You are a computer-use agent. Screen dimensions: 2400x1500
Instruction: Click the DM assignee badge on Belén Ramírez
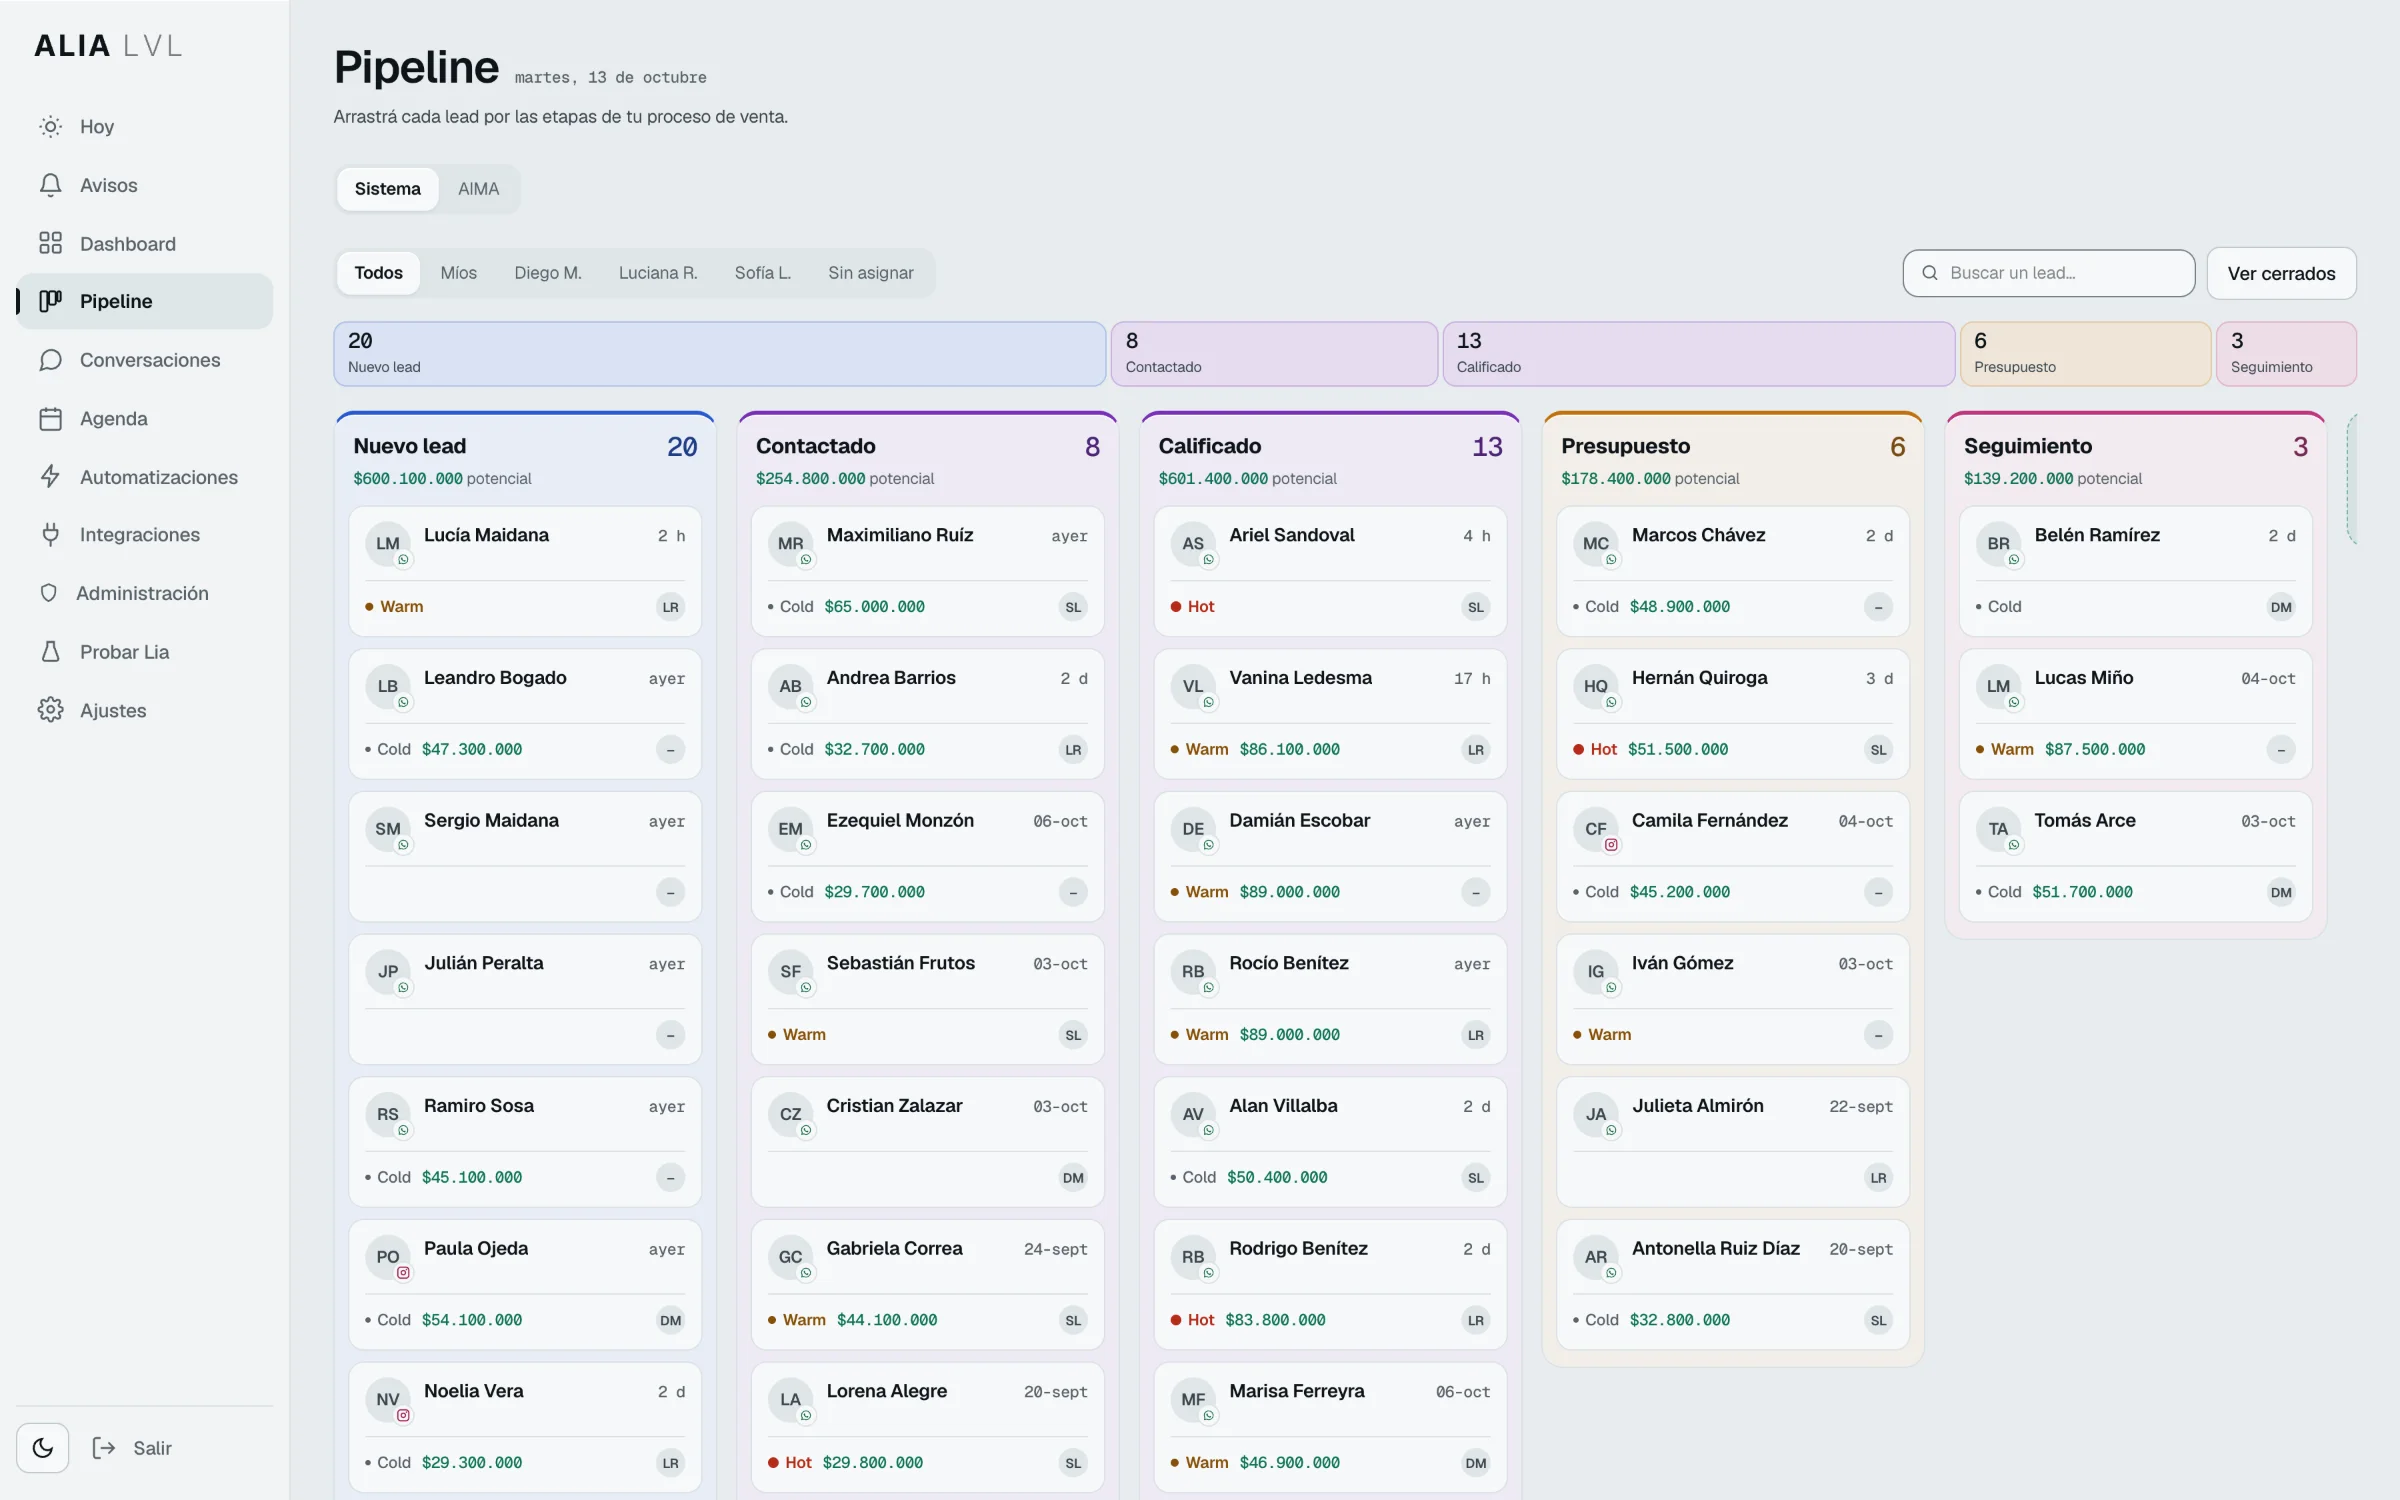click(2281, 607)
